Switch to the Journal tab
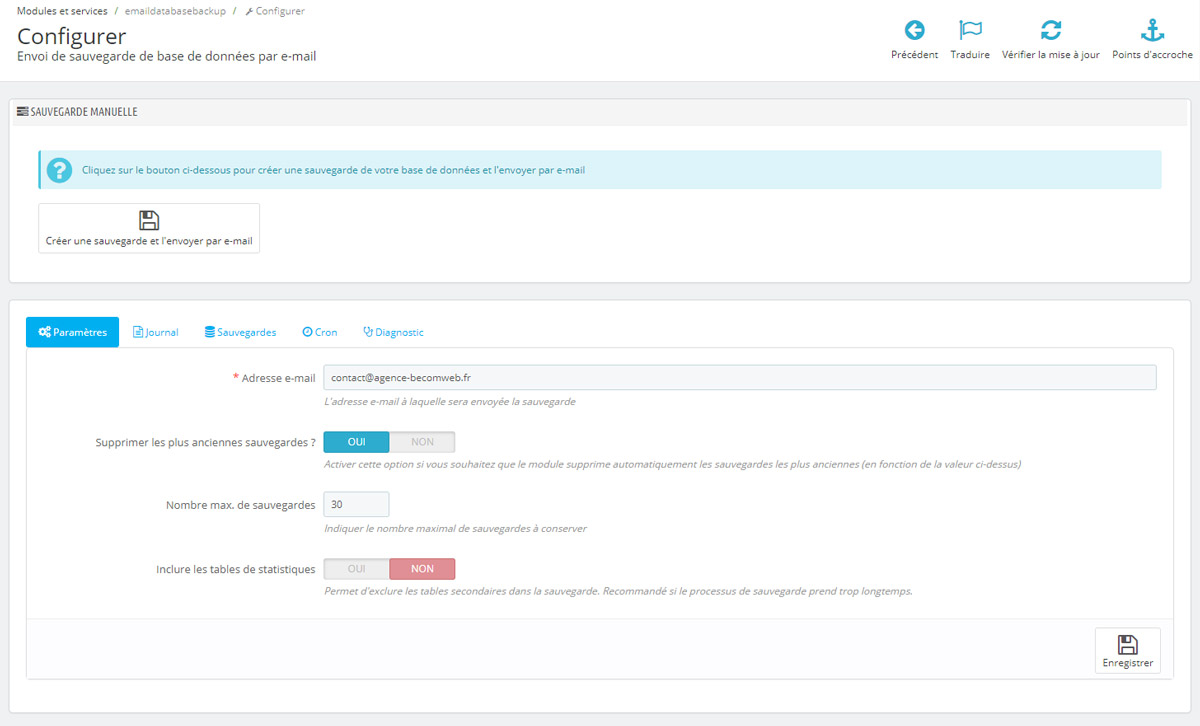Screen dimensions: 1200x726 (x=155, y=331)
